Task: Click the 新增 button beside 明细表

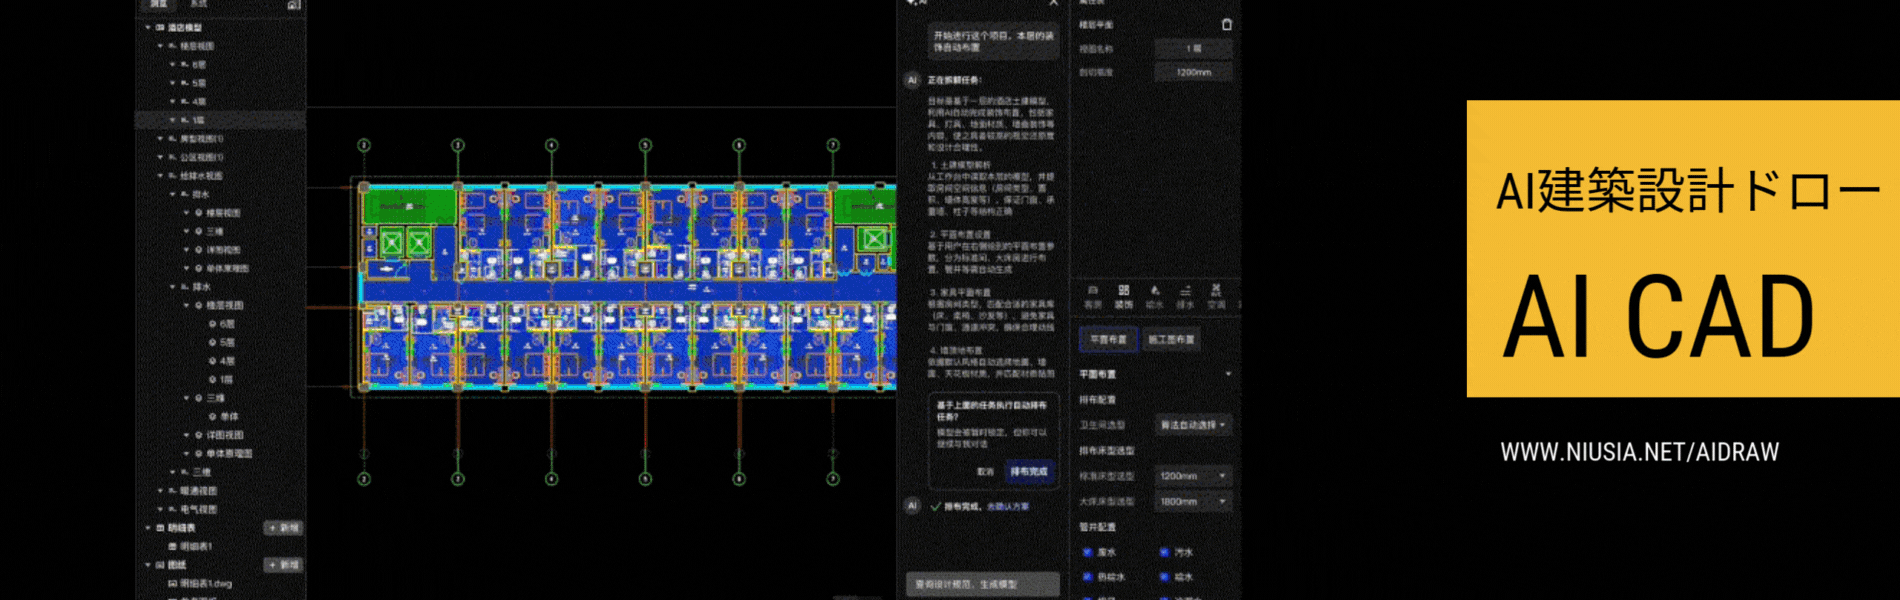Action: point(283,528)
